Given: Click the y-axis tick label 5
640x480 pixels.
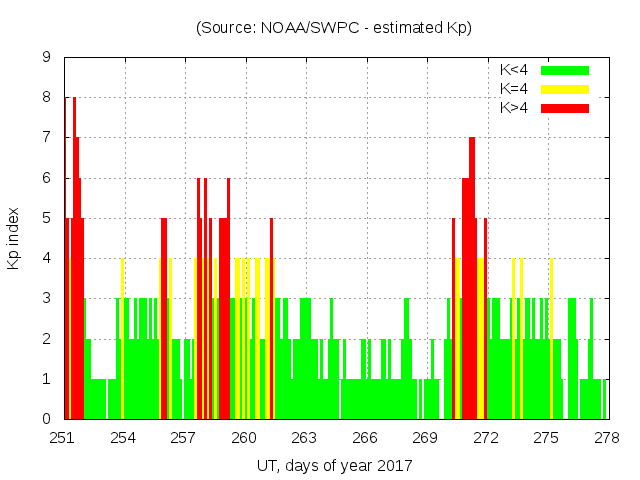Looking at the screenshot, I should click(47, 219).
